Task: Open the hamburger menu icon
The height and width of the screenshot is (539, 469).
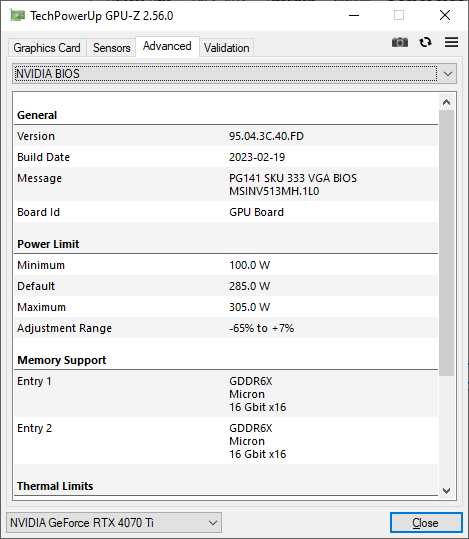Action: click(451, 42)
